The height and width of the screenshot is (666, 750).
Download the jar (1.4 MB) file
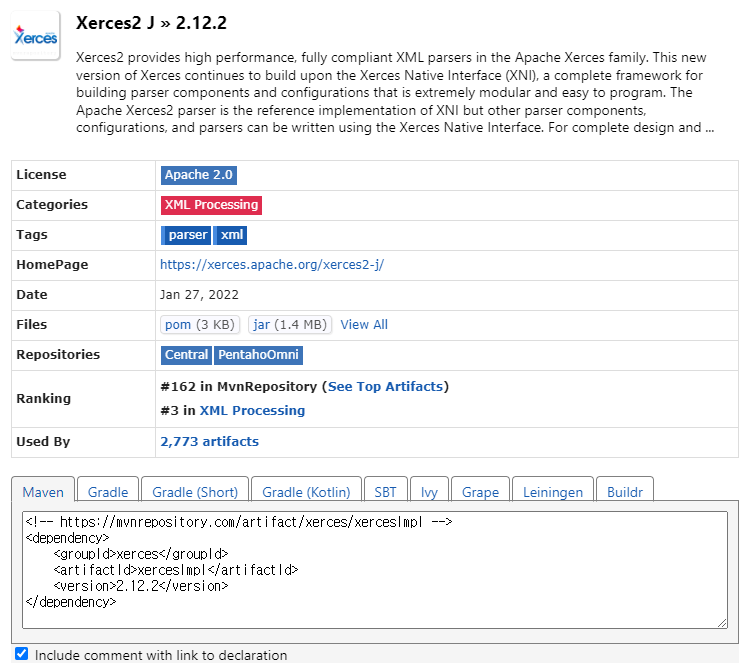click(290, 324)
